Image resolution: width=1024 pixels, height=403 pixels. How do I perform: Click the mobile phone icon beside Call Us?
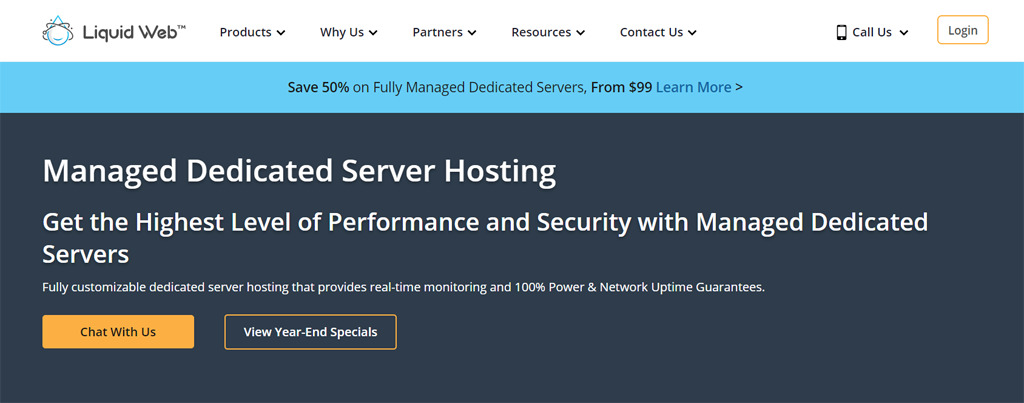[842, 32]
